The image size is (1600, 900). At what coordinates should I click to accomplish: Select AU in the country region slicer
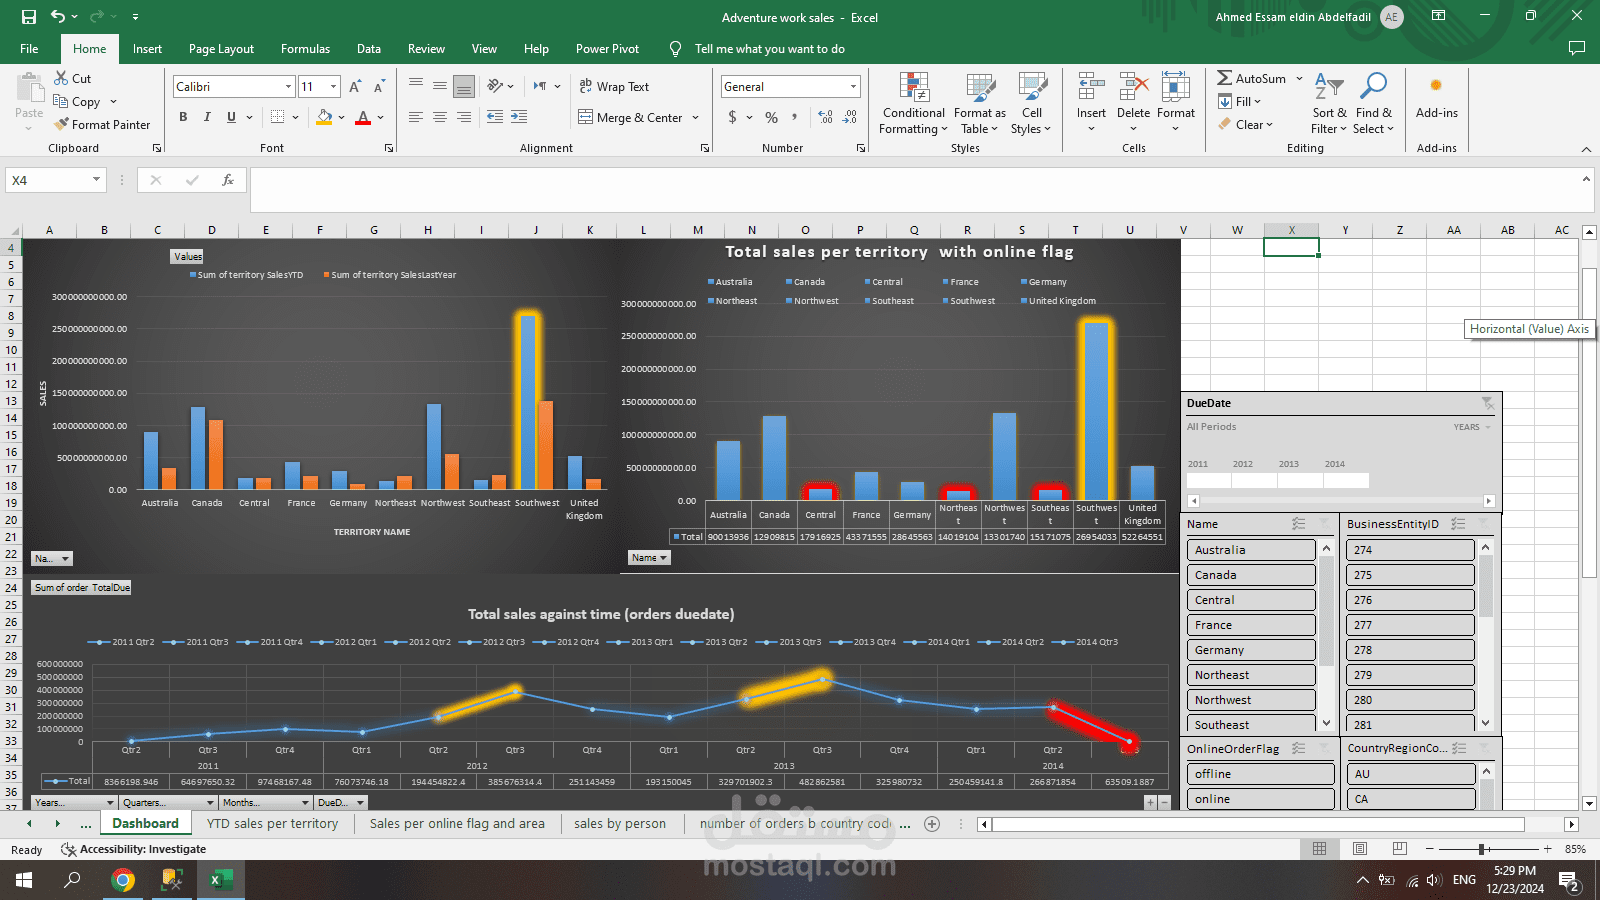click(1411, 774)
